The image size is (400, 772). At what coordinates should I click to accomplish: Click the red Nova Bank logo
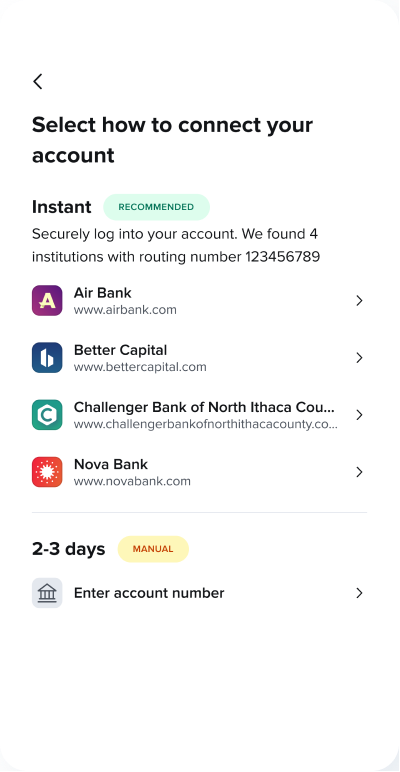click(x=47, y=472)
